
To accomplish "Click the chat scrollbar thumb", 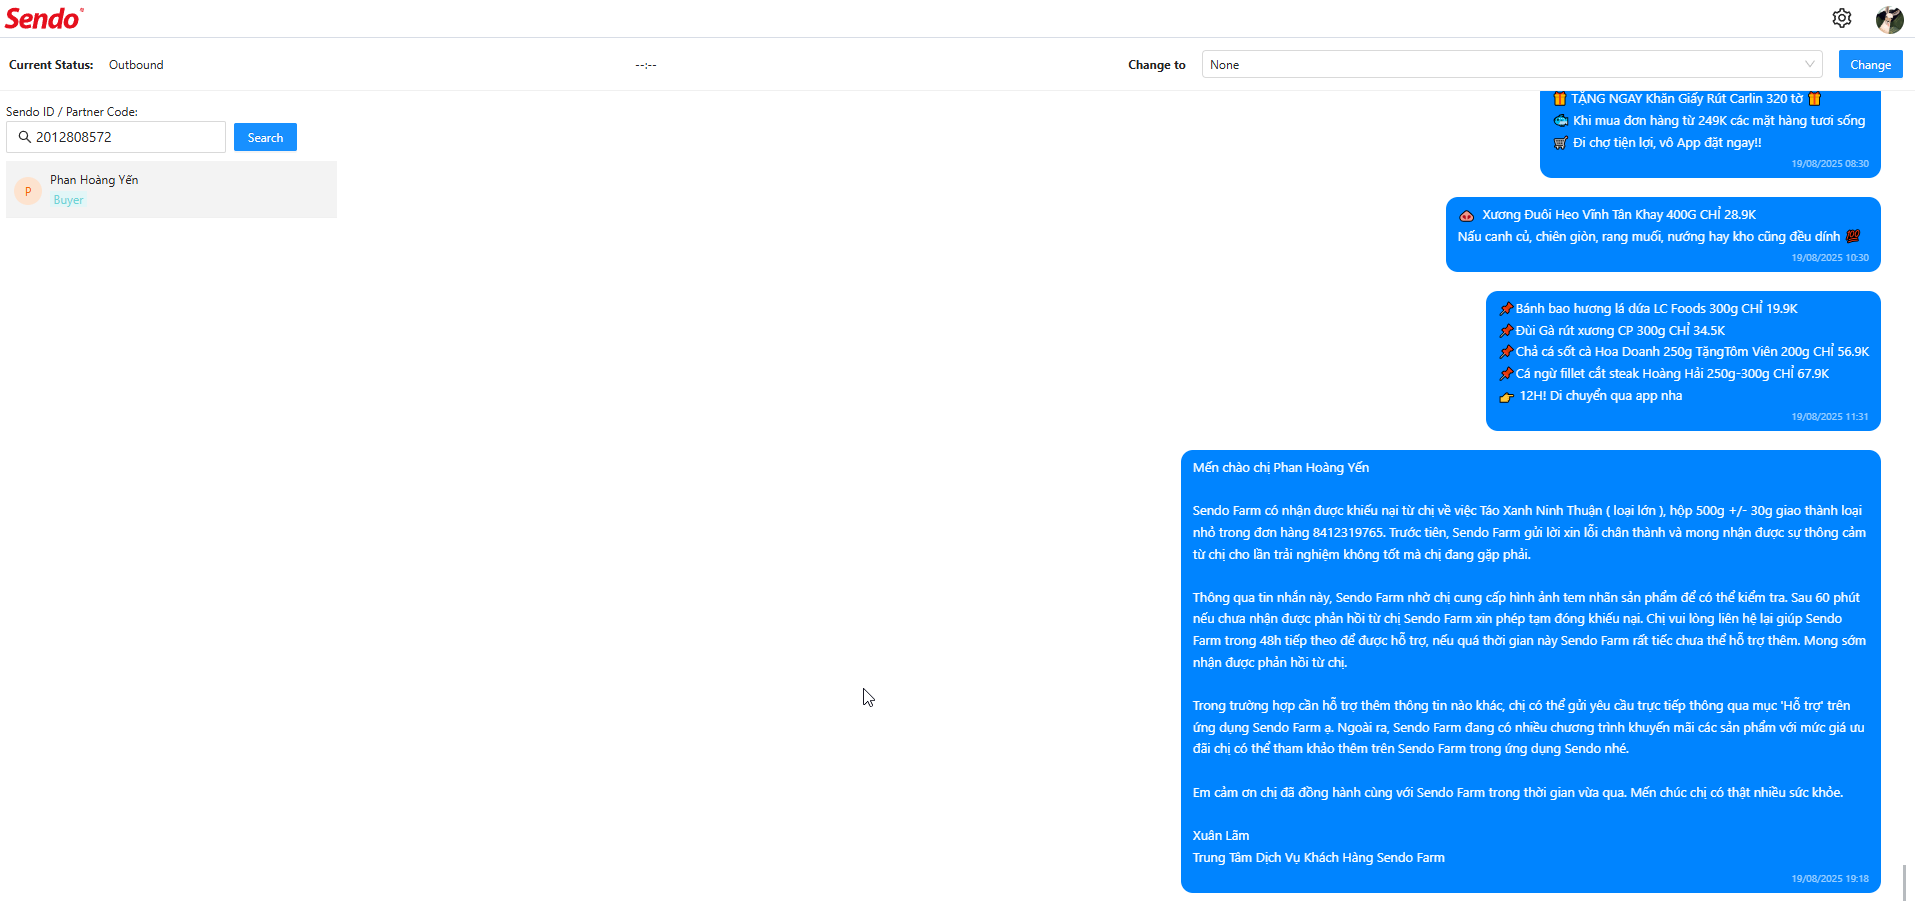I will click(x=1904, y=883).
